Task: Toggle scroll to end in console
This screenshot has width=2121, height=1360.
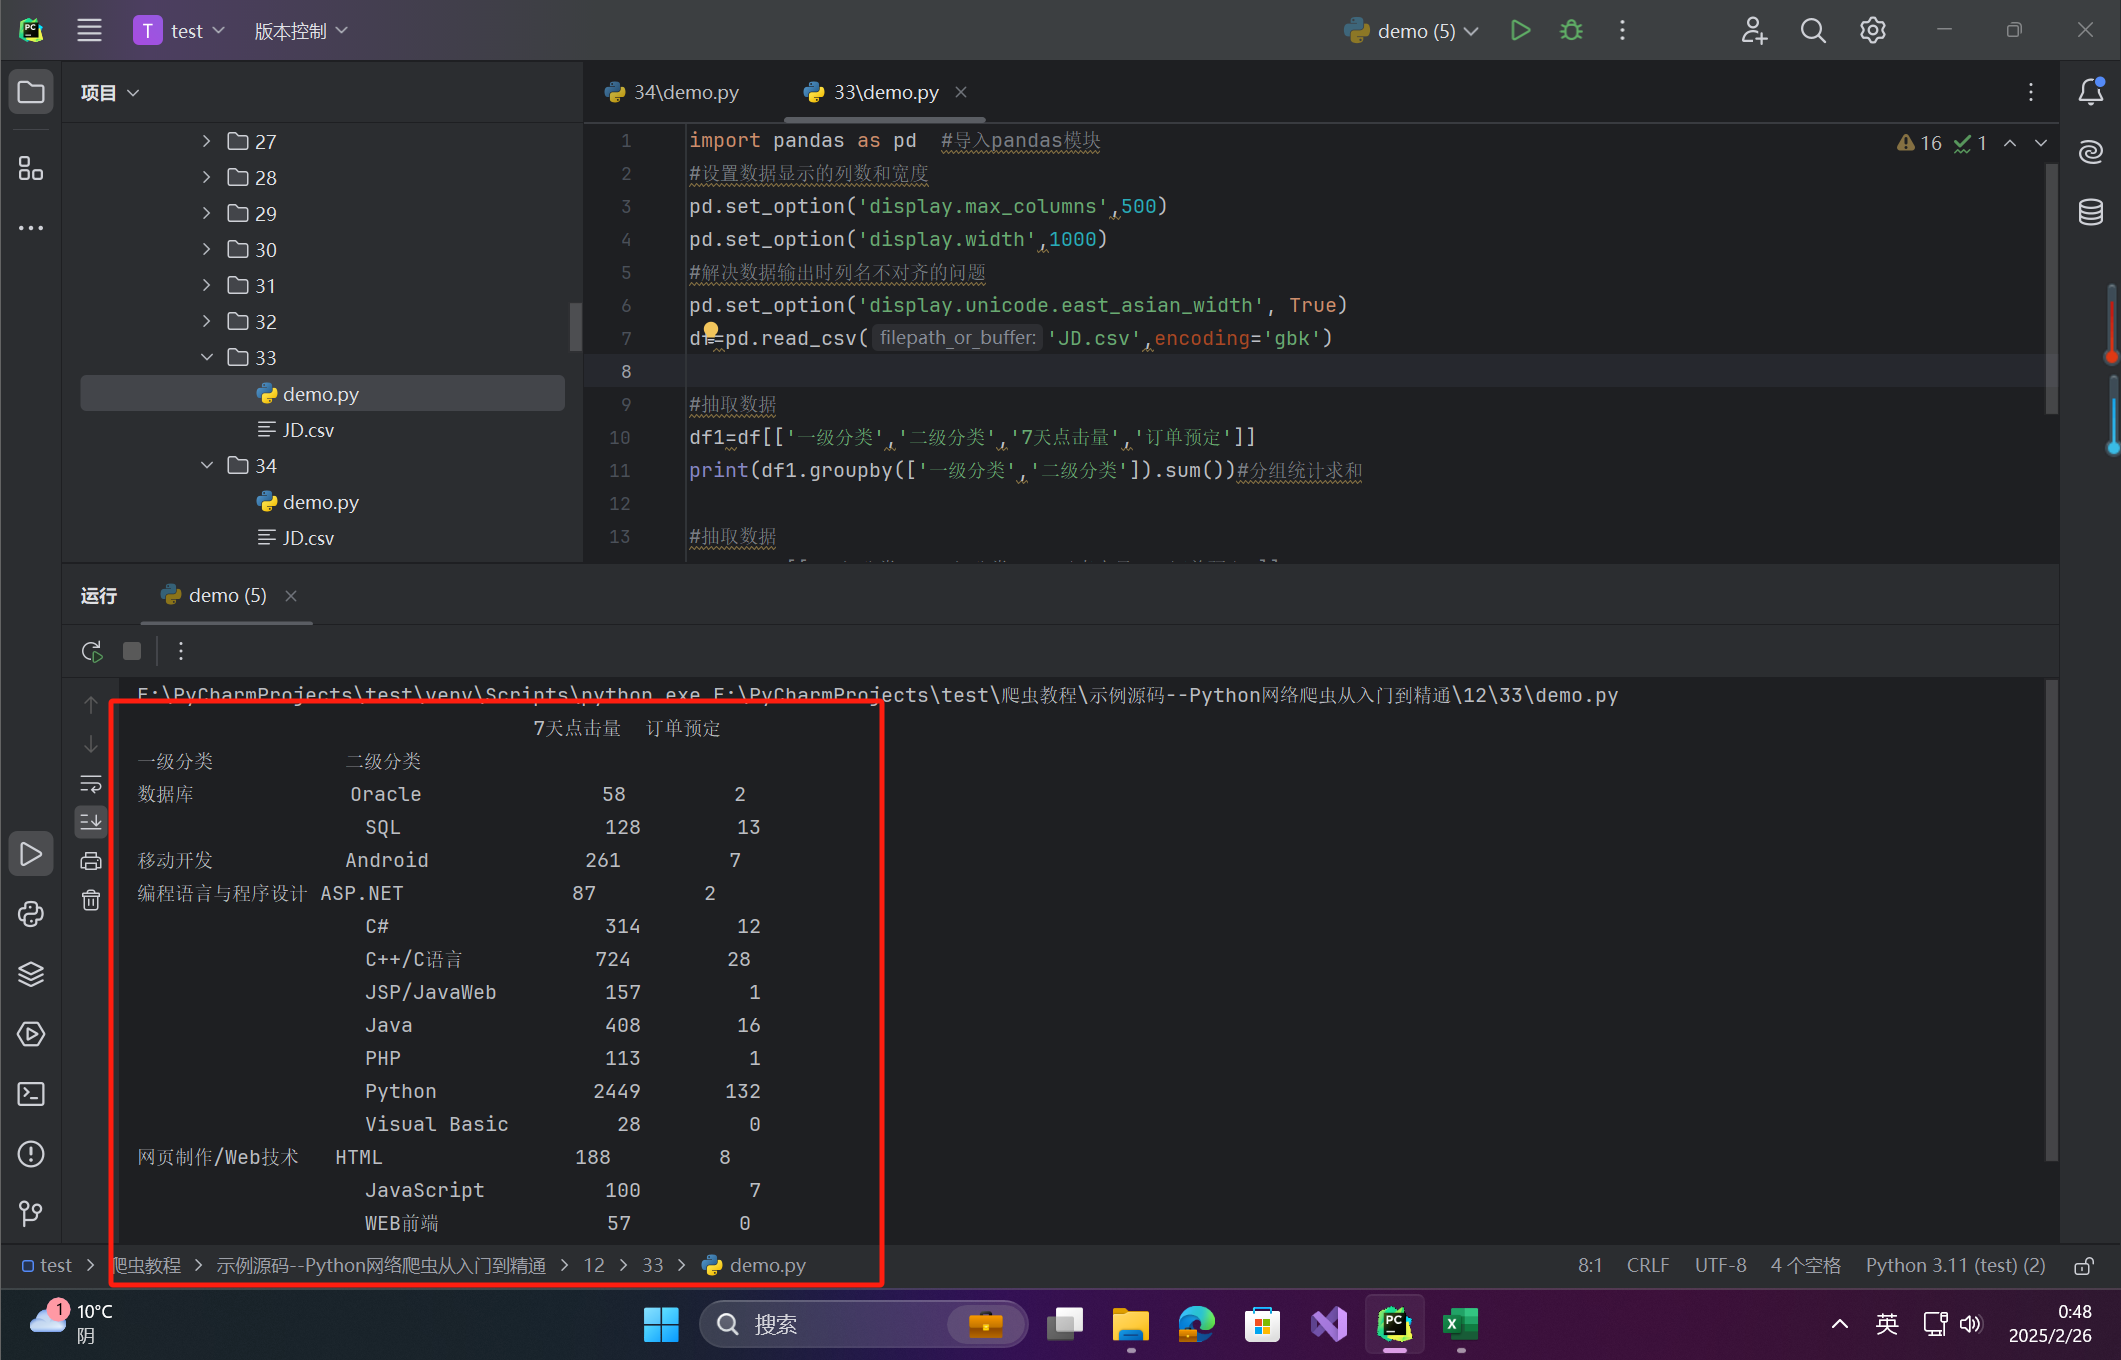Action: click(x=91, y=822)
